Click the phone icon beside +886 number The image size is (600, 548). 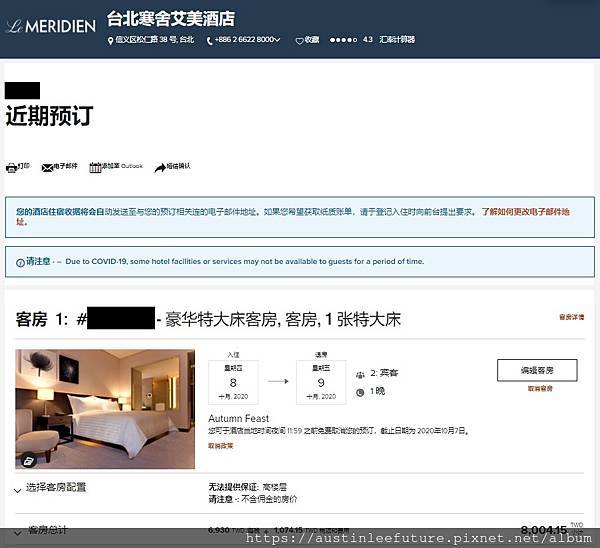pos(209,41)
